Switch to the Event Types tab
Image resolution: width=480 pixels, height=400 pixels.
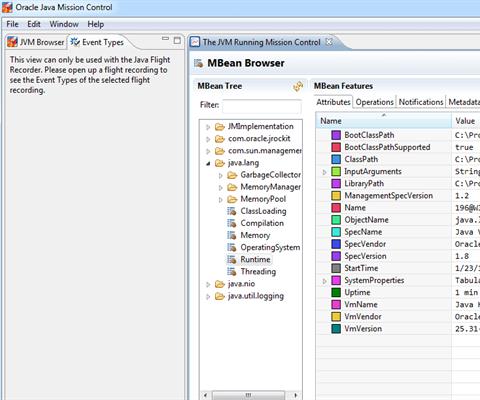point(97,42)
